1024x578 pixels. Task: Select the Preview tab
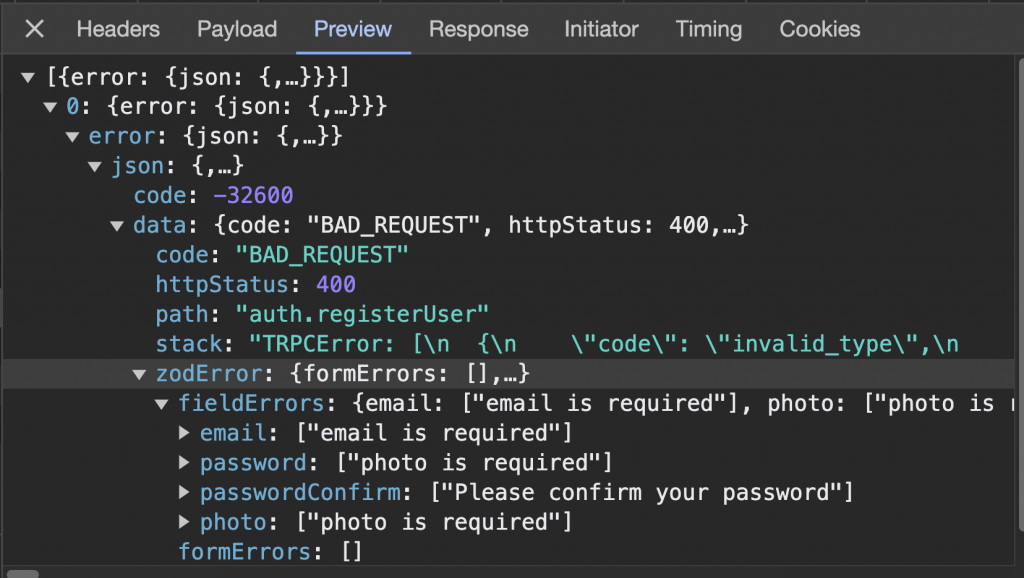coord(353,29)
